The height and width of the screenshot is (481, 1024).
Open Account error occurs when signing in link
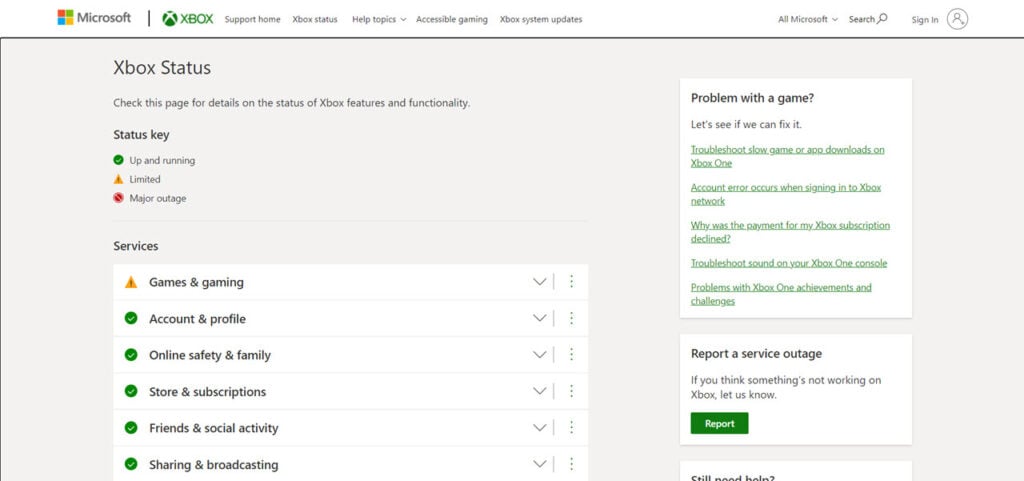click(786, 194)
